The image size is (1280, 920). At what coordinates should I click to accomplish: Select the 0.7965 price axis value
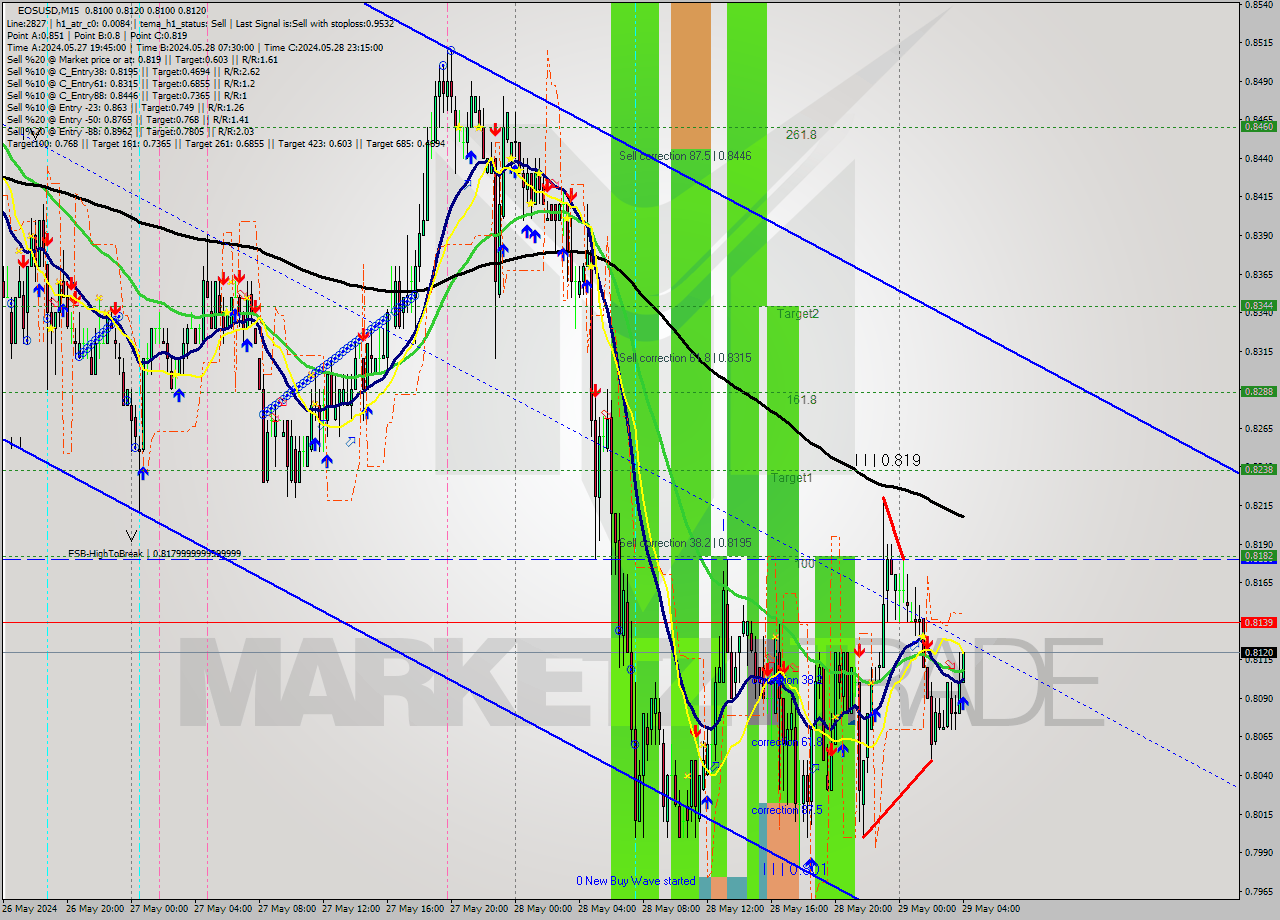click(x=1258, y=892)
